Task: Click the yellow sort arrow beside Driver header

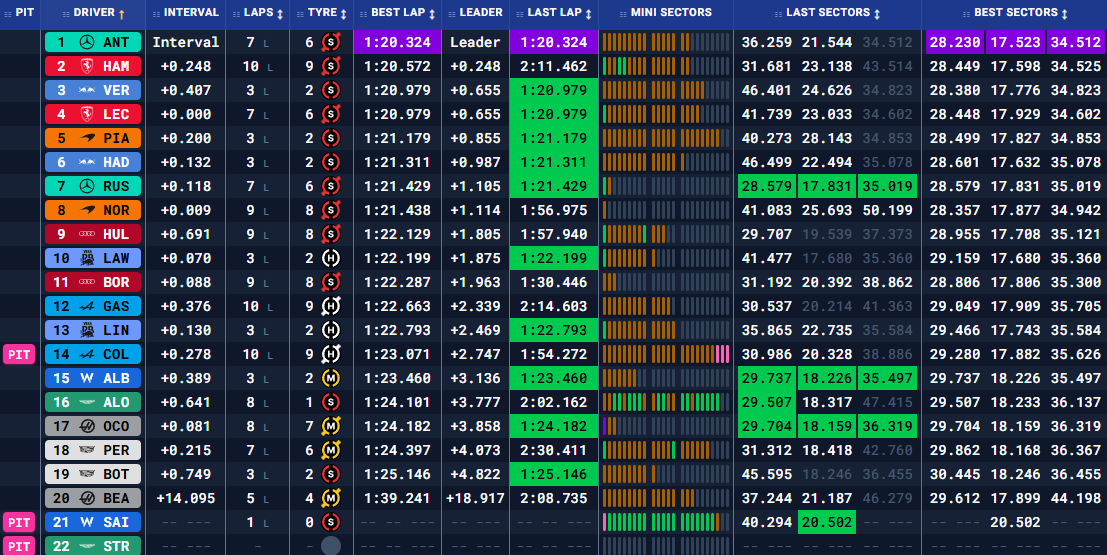Action: click(122, 14)
